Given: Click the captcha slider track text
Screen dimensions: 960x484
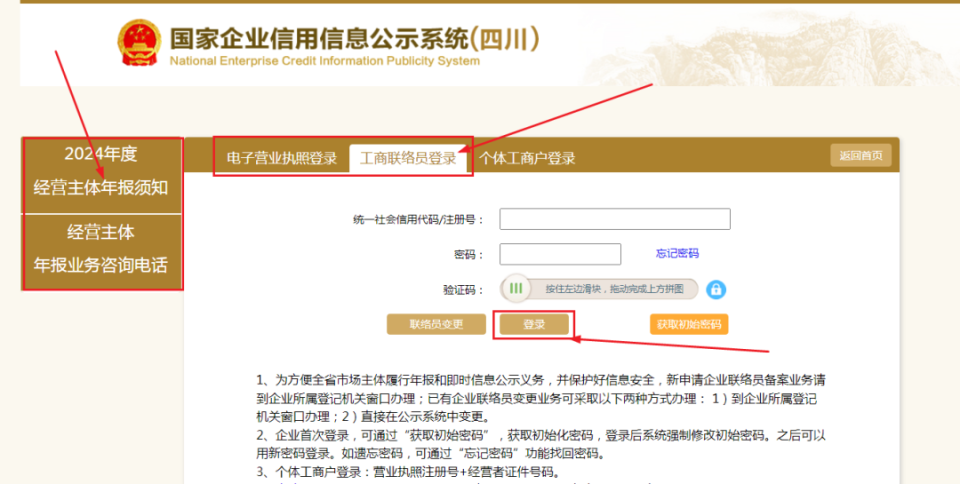Looking at the screenshot, I should click(614, 289).
